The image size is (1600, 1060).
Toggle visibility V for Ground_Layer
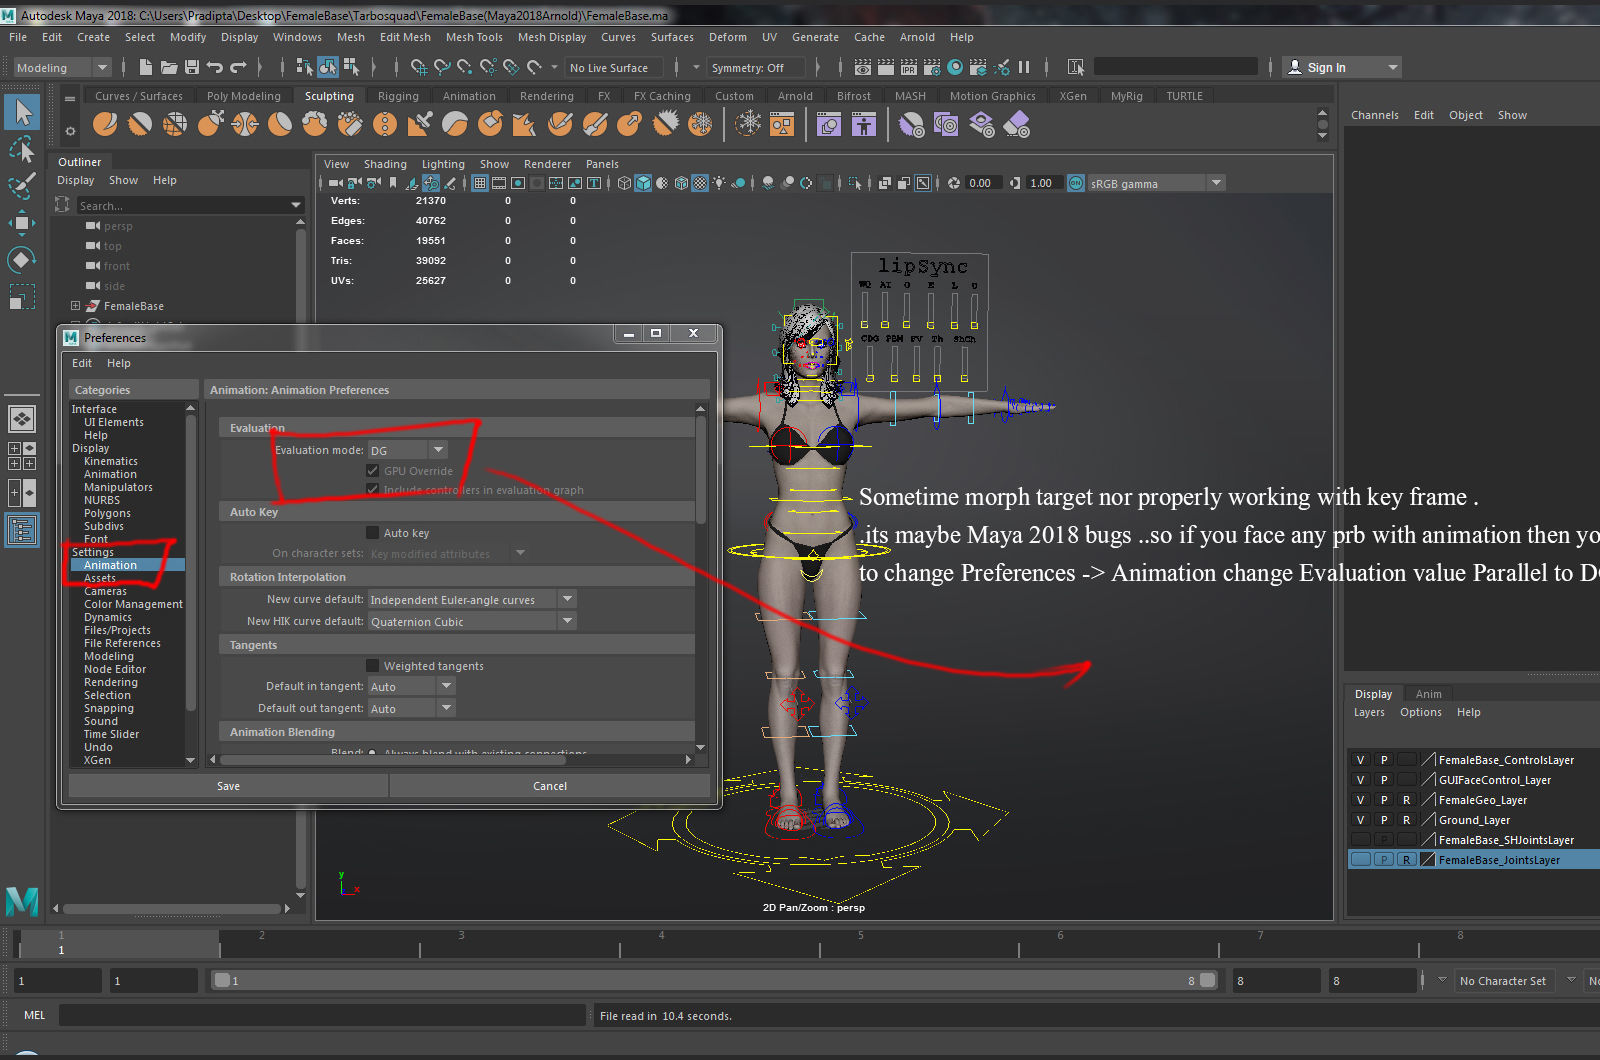1360,820
